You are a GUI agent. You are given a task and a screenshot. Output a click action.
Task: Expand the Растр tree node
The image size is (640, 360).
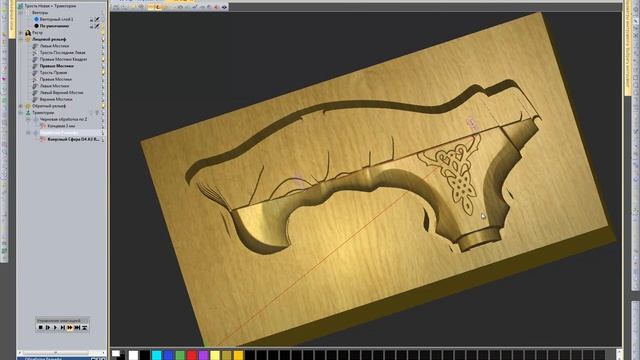tap(21, 33)
